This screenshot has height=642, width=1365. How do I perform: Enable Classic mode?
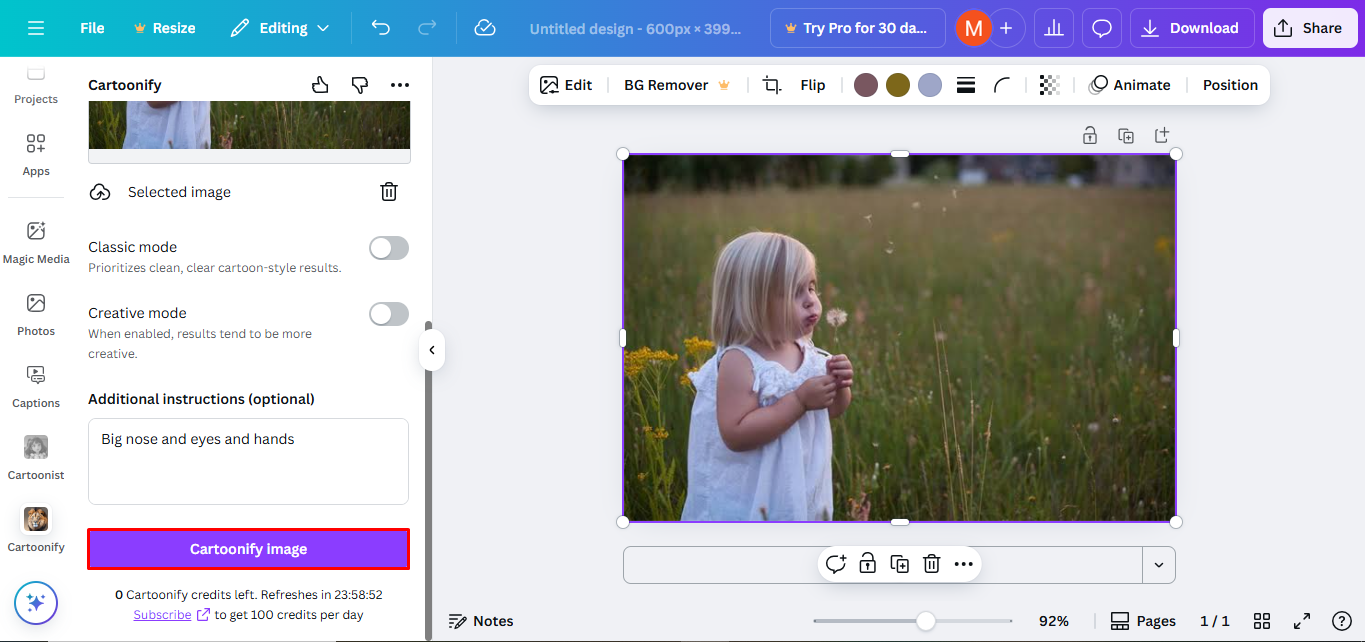388,247
